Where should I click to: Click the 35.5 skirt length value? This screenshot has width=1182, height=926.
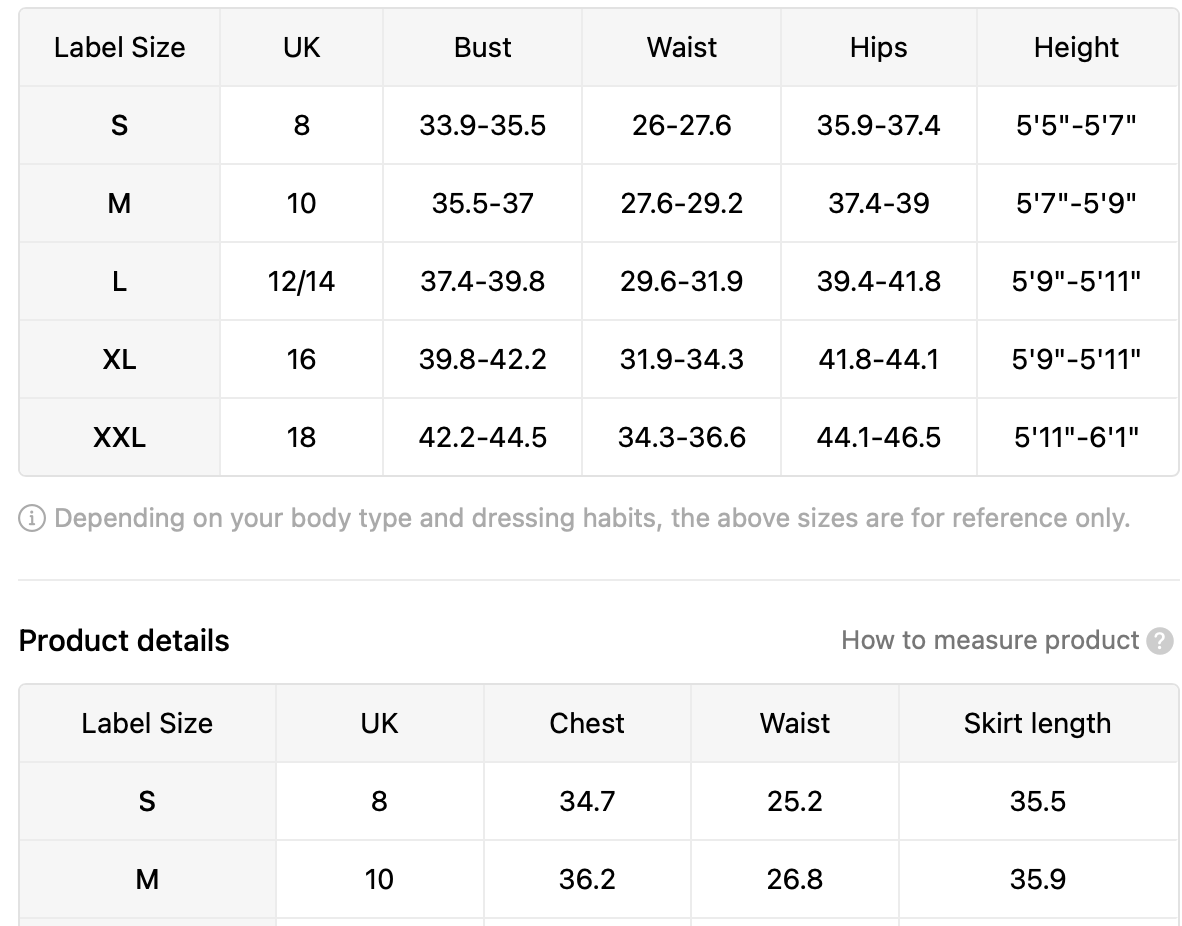[1037, 801]
